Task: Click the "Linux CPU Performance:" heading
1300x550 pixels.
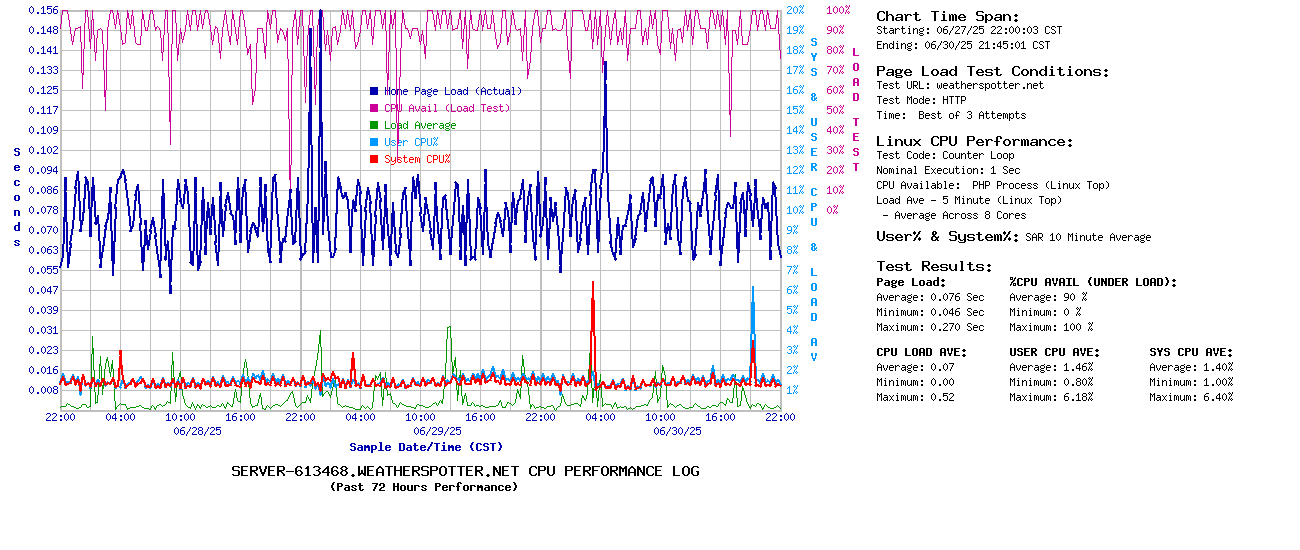Action: (x=975, y=141)
